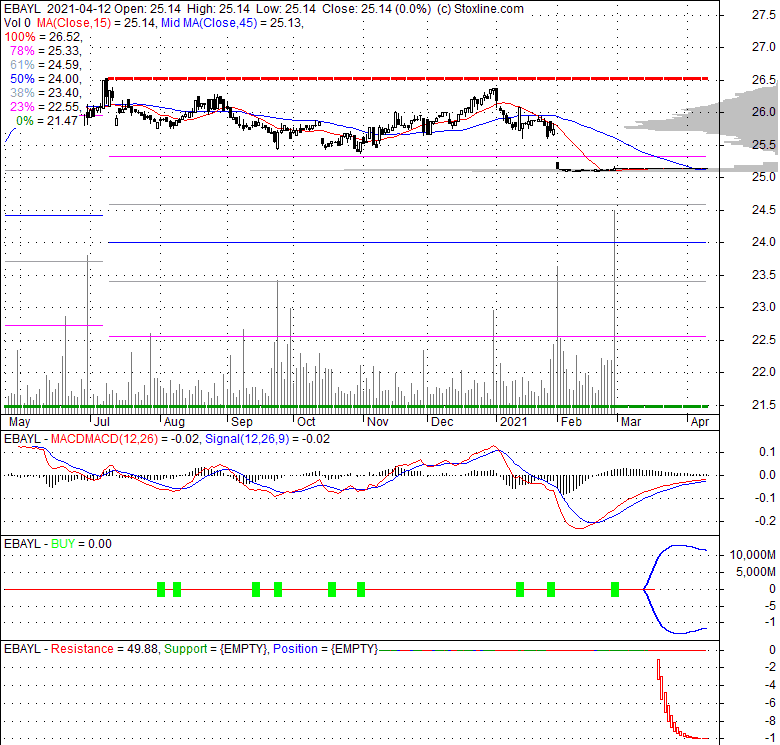
Task: Click the 38% = 23.40 Fibonacci label
Action: 45,93
